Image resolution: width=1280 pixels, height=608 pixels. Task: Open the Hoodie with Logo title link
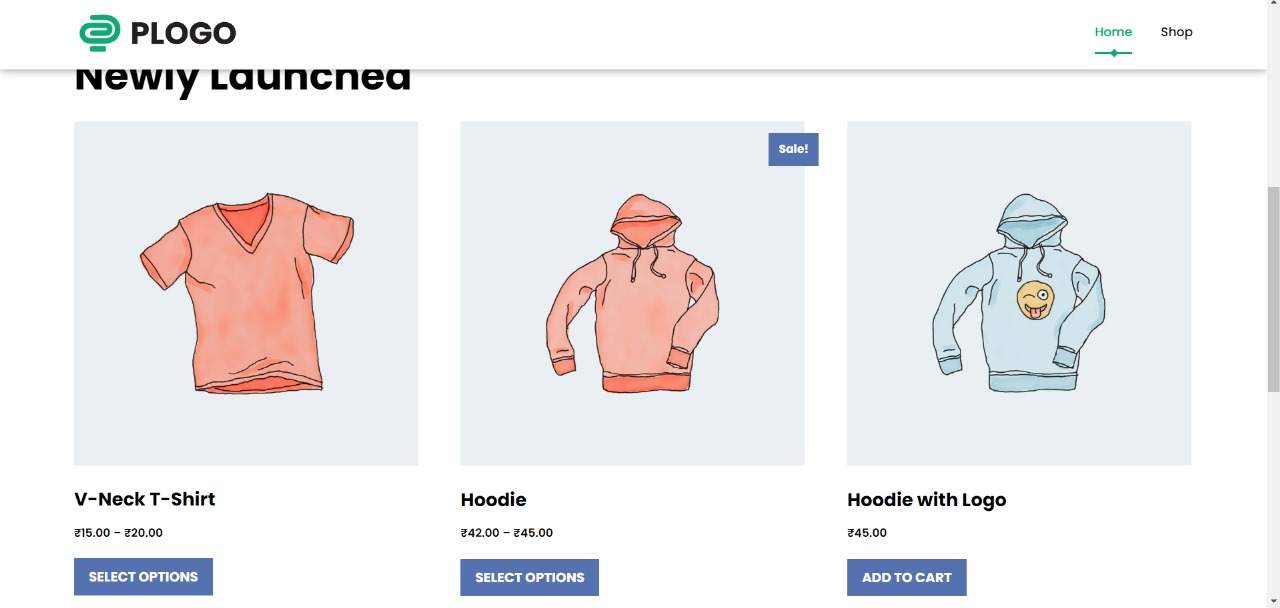[x=926, y=500]
